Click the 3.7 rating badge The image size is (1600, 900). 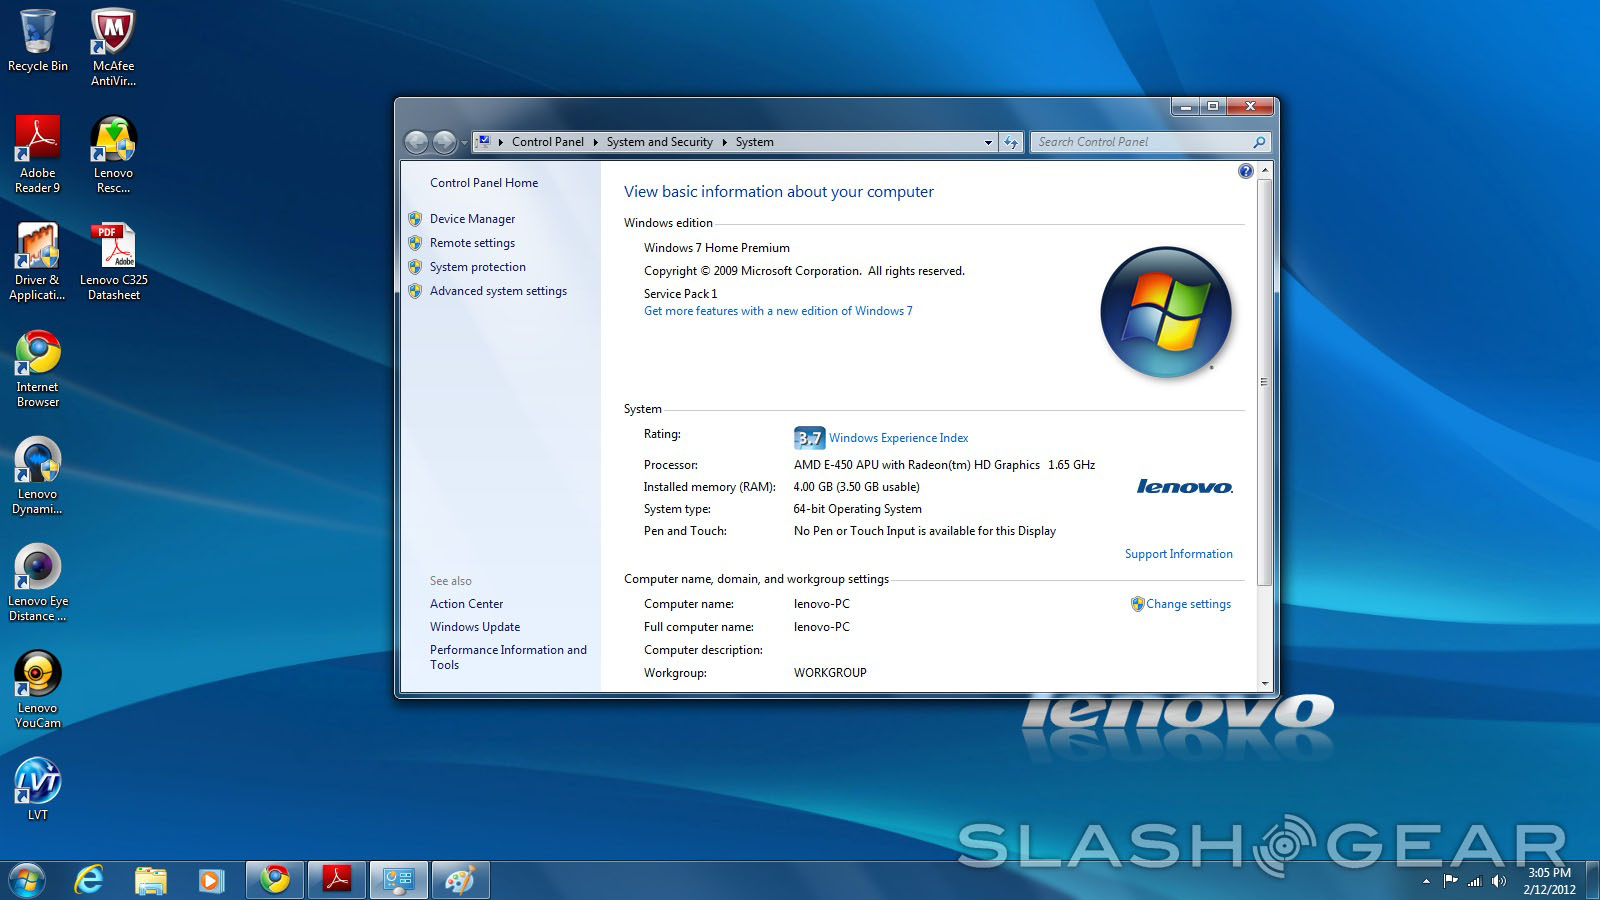pyautogui.click(x=809, y=438)
